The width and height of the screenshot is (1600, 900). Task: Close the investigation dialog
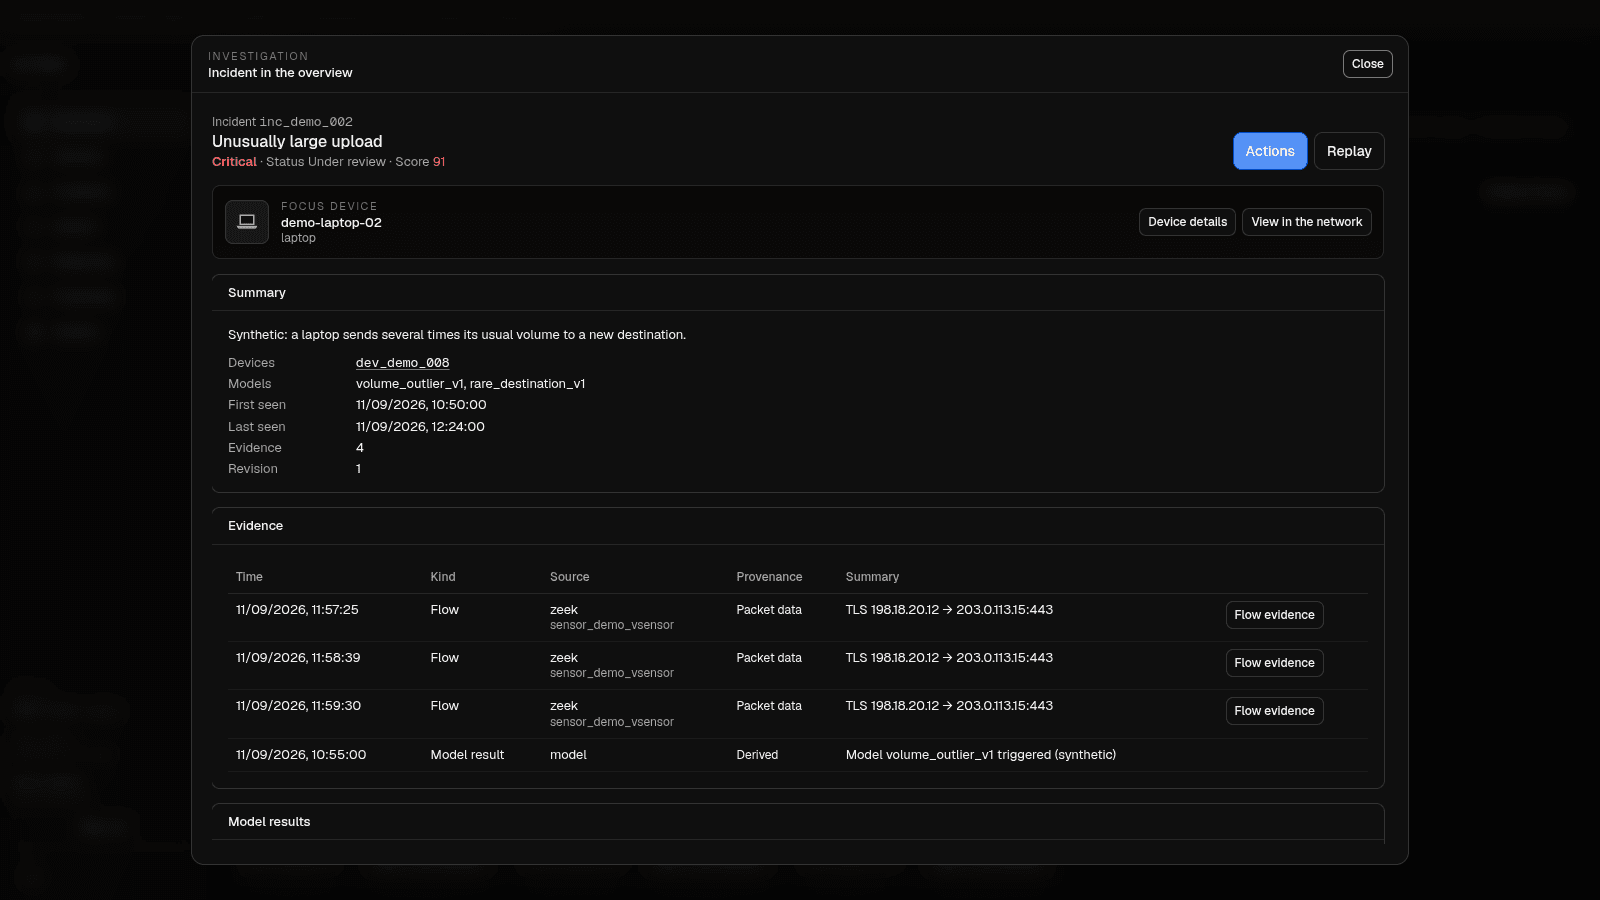click(x=1367, y=64)
